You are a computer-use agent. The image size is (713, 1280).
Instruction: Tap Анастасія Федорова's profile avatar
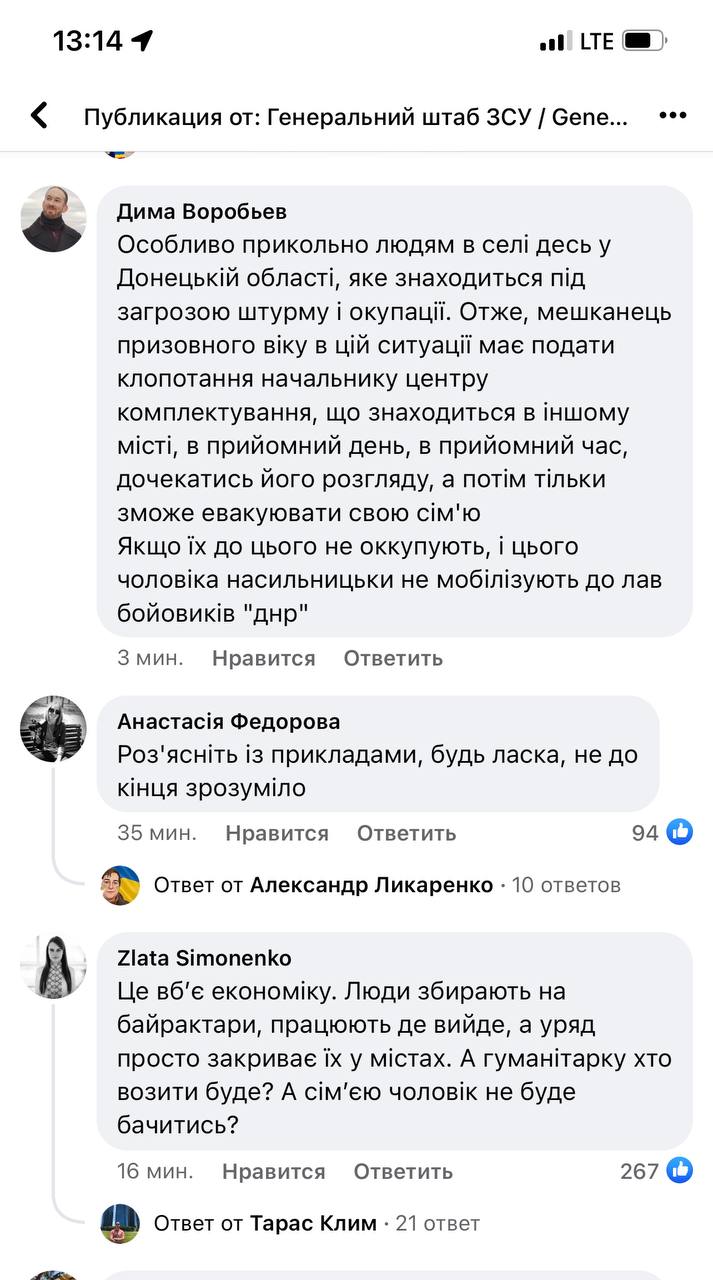53,729
